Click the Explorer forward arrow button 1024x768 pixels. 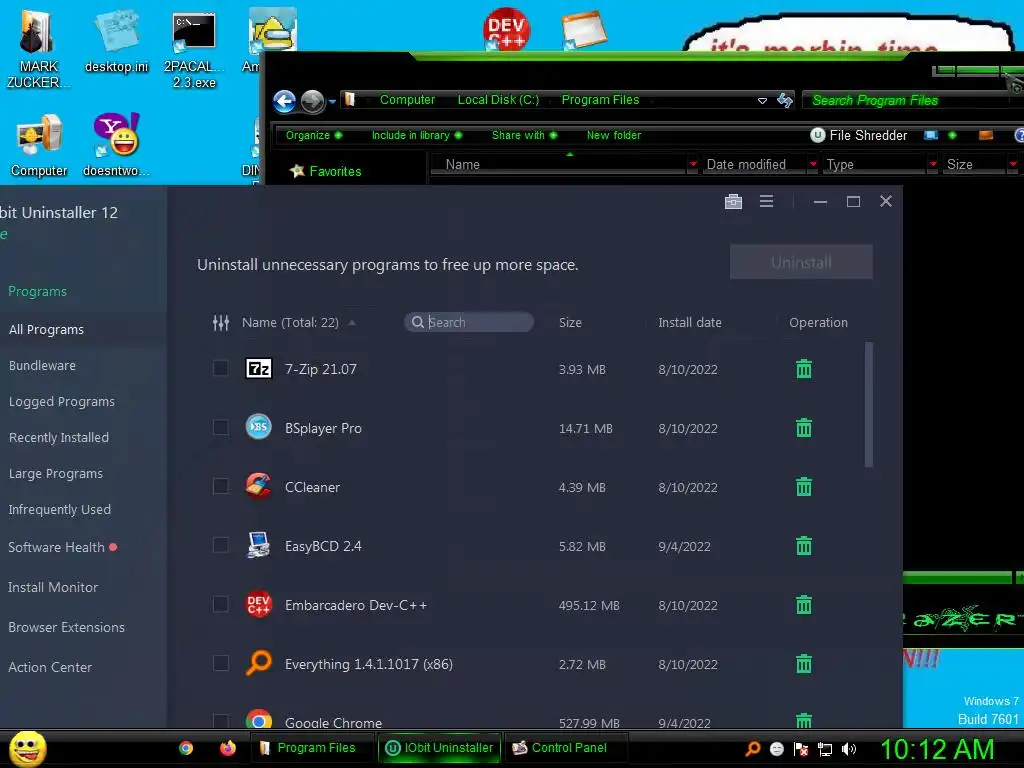pos(312,101)
